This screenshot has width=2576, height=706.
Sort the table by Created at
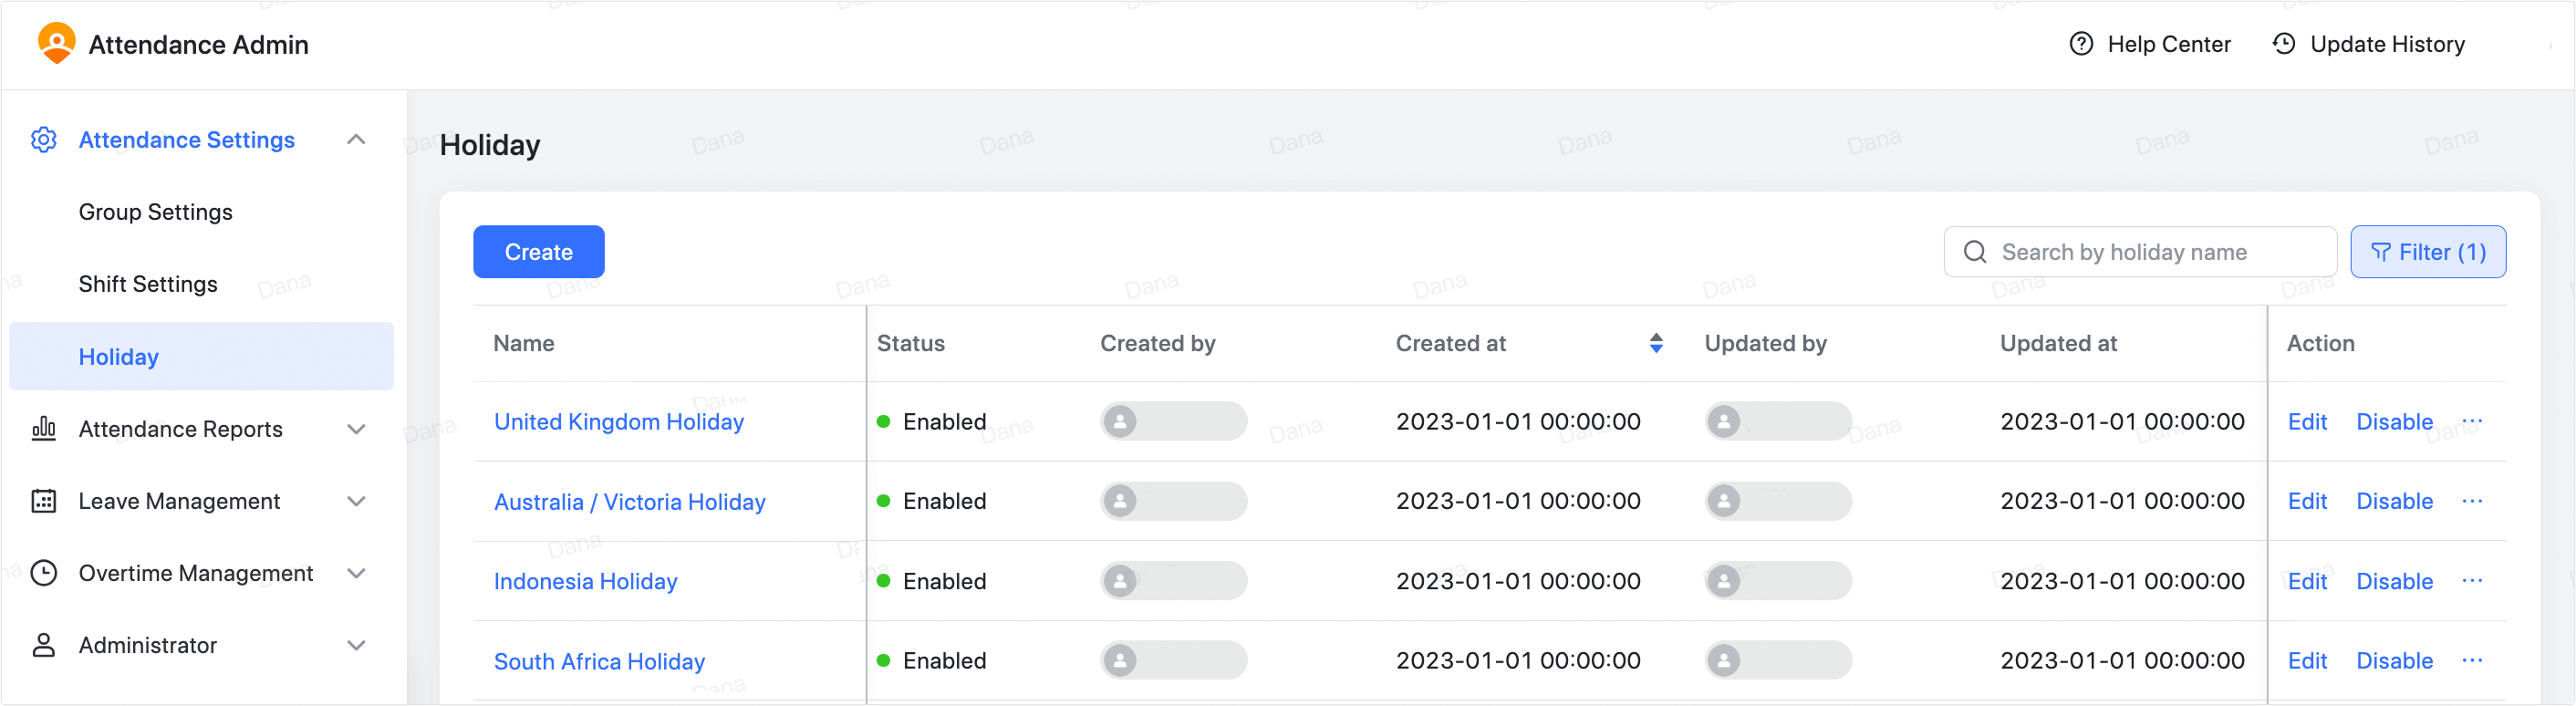[x=1656, y=343]
